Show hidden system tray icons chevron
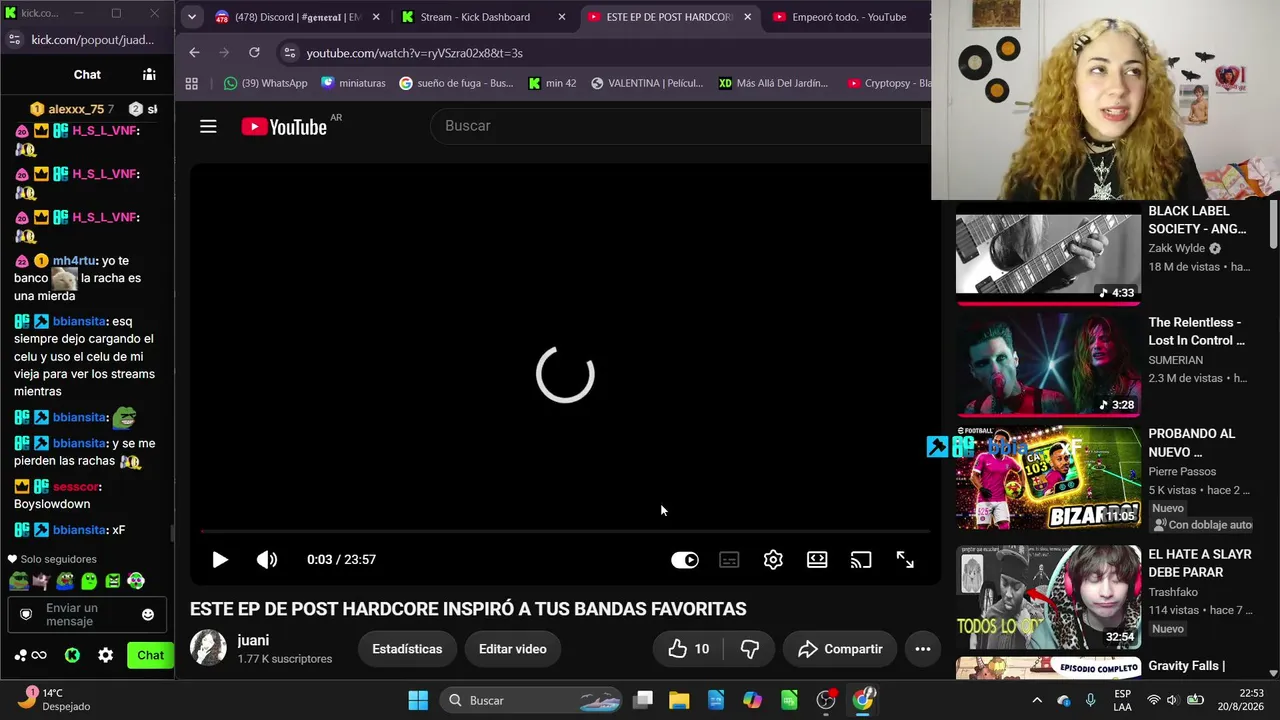The width and height of the screenshot is (1280, 720). (x=1037, y=700)
